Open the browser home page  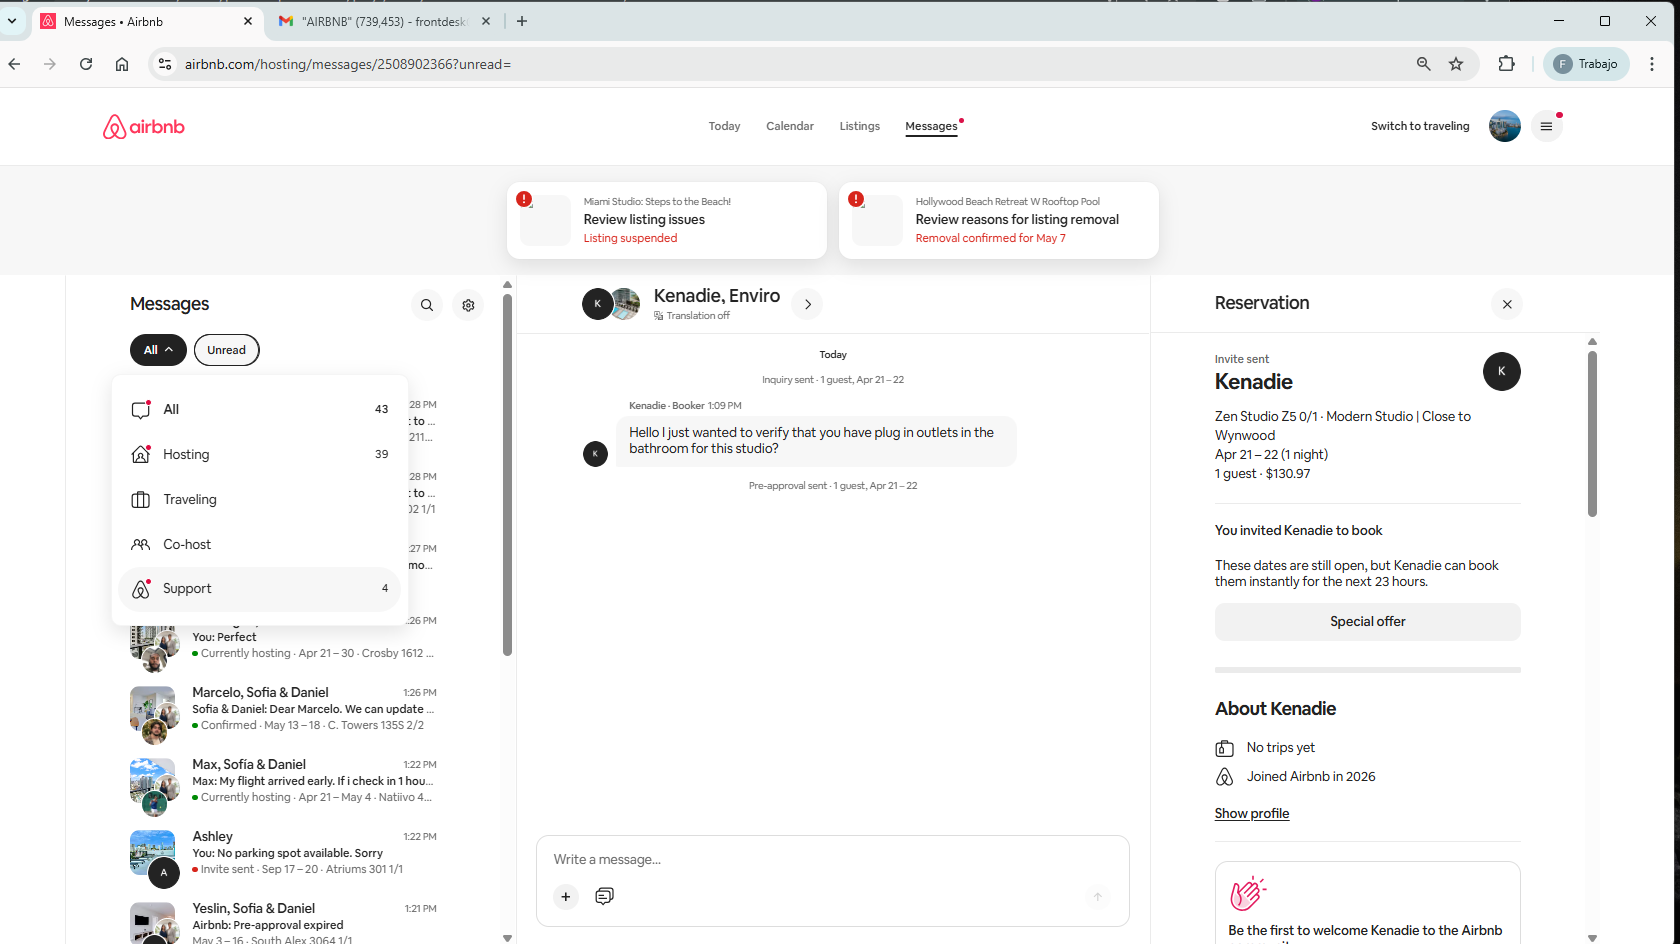[122, 64]
